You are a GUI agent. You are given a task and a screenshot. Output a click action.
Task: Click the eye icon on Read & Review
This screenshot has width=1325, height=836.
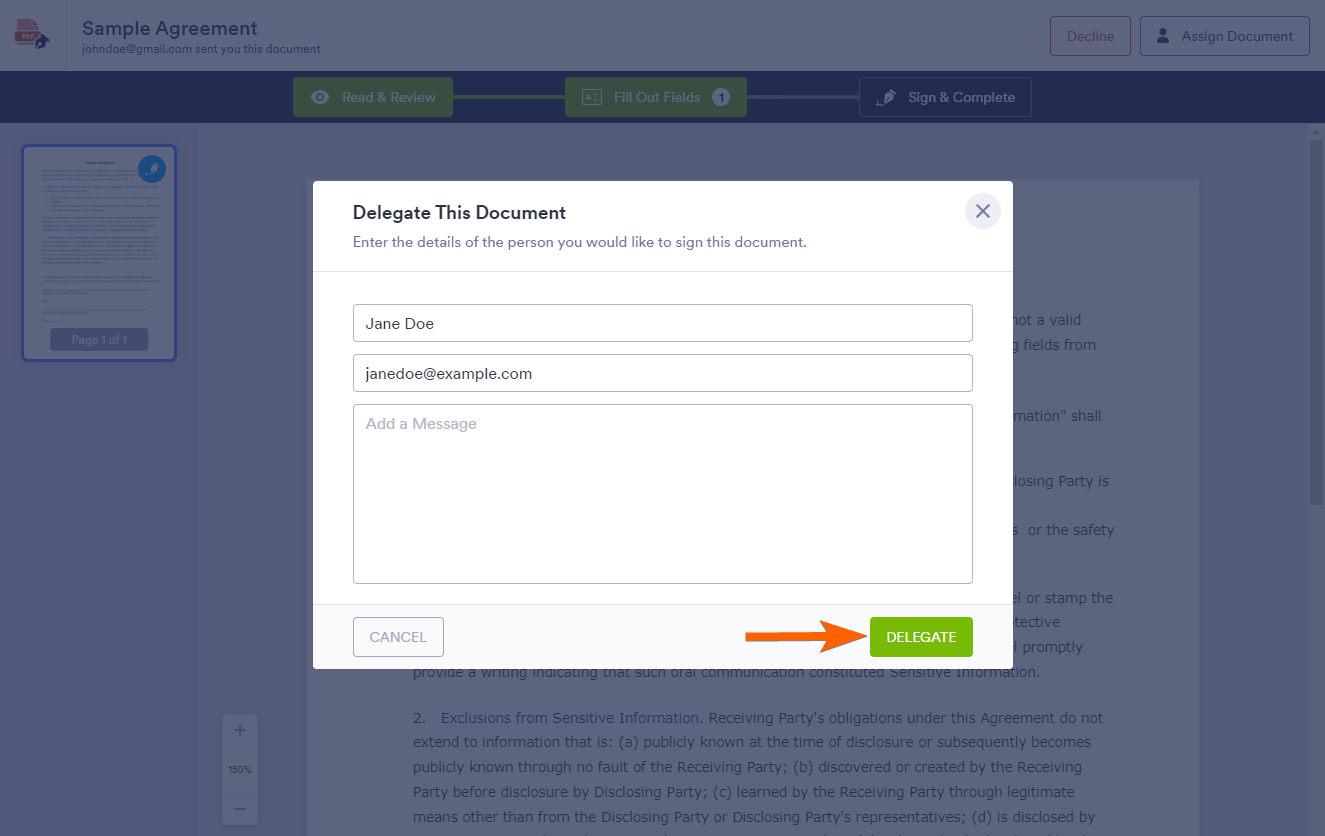(320, 97)
